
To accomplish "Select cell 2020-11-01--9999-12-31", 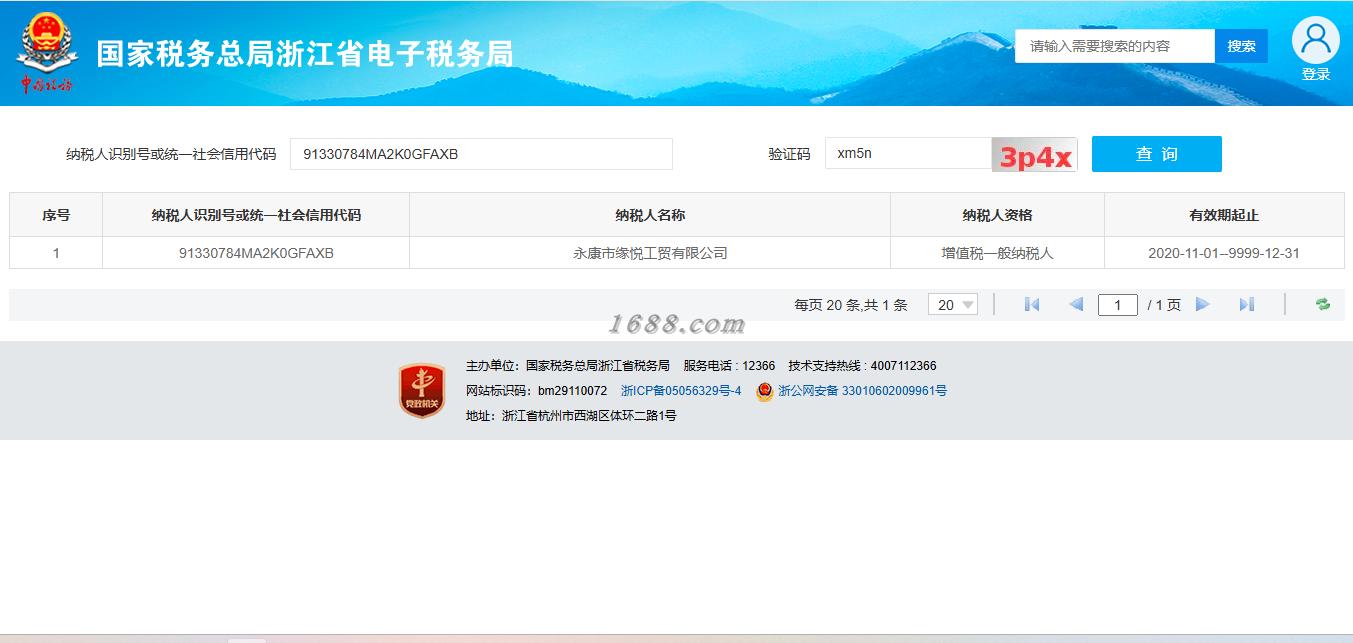I will click(1224, 253).
